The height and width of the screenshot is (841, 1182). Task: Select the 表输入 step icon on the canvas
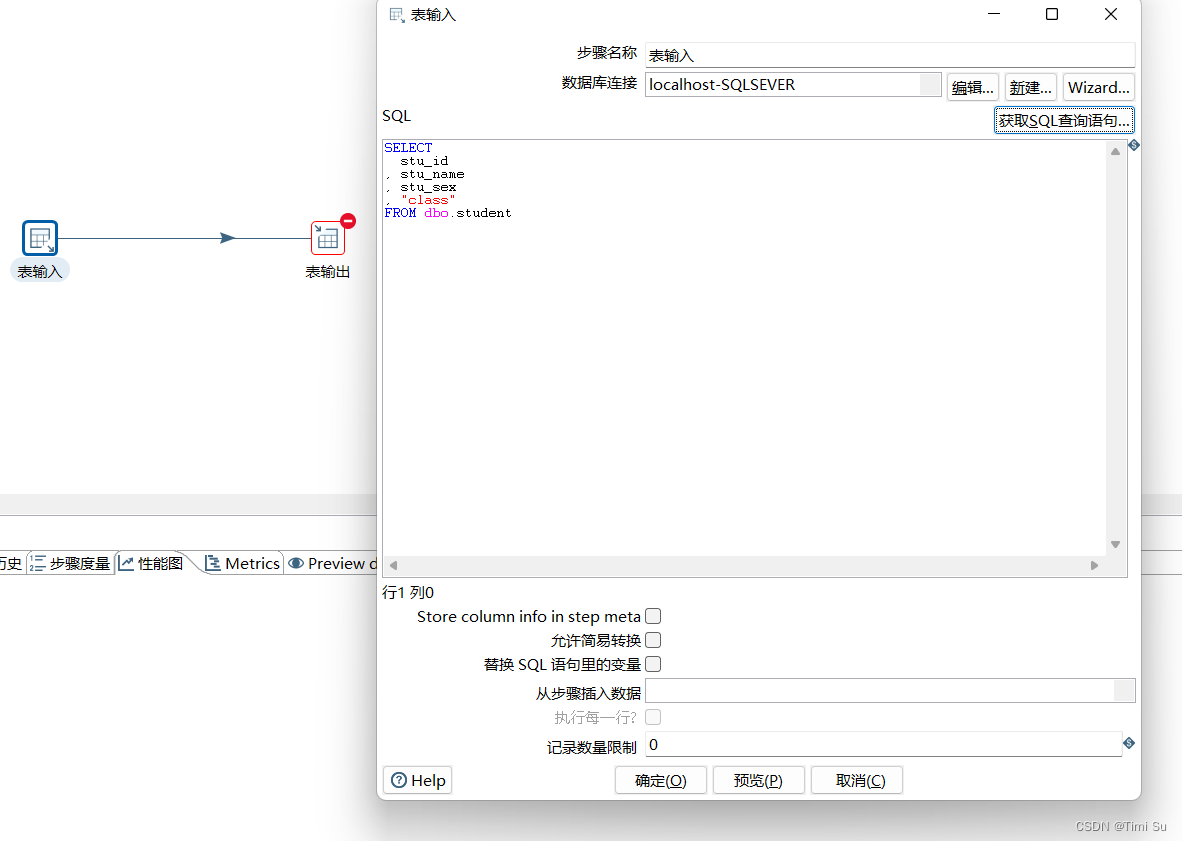(x=40, y=238)
